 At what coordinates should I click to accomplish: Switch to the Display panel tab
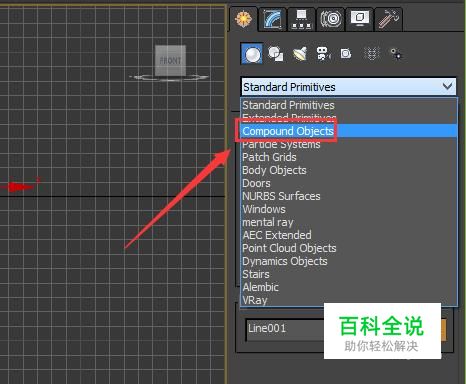359,19
